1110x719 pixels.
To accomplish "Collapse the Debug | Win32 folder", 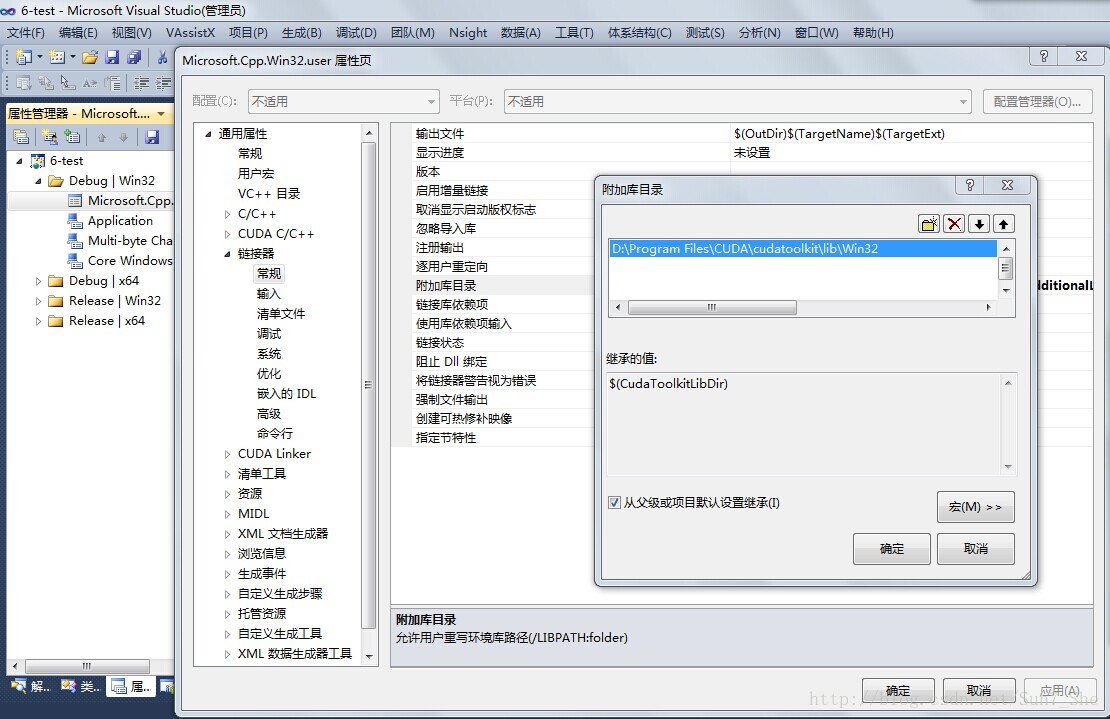I will [x=38, y=181].
